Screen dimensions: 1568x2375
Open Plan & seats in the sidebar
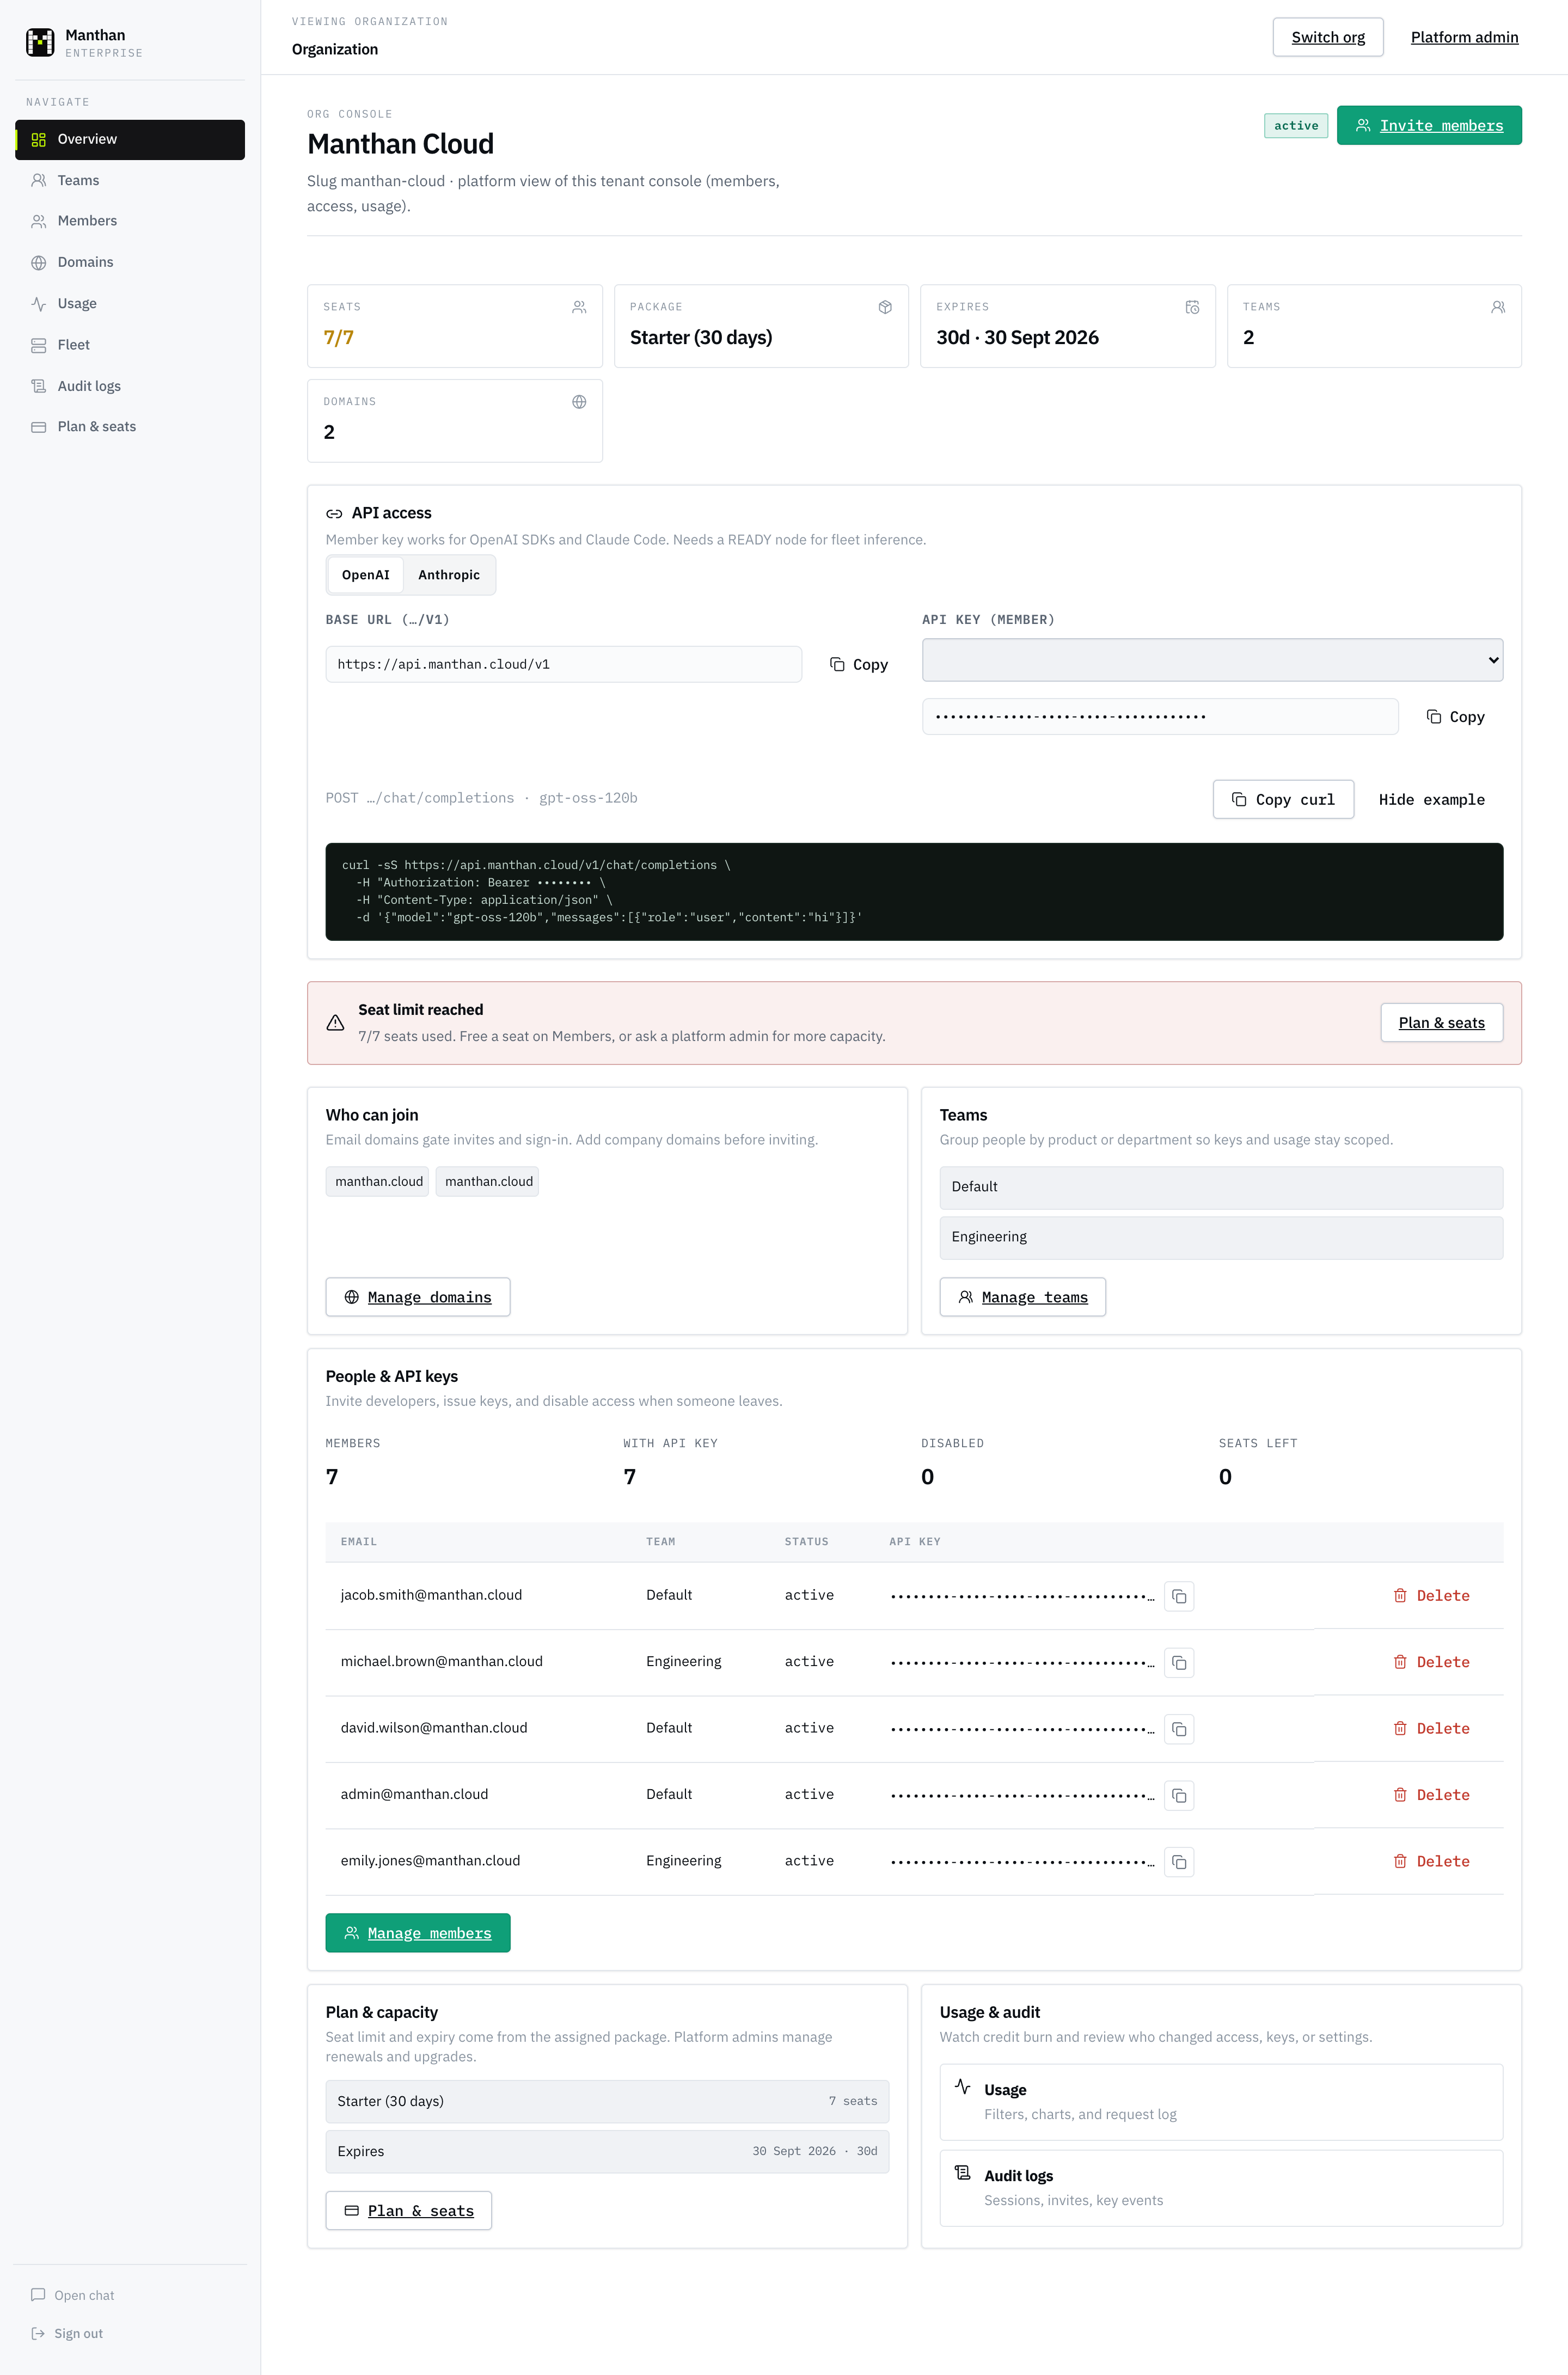pyautogui.click(x=130, y=427)
